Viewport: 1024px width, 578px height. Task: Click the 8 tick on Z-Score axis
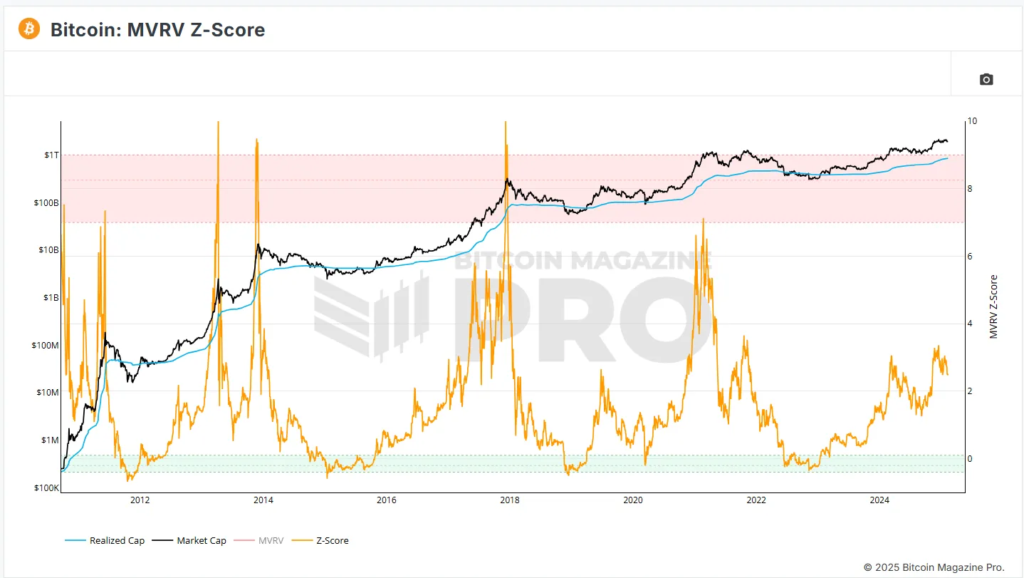970,189
